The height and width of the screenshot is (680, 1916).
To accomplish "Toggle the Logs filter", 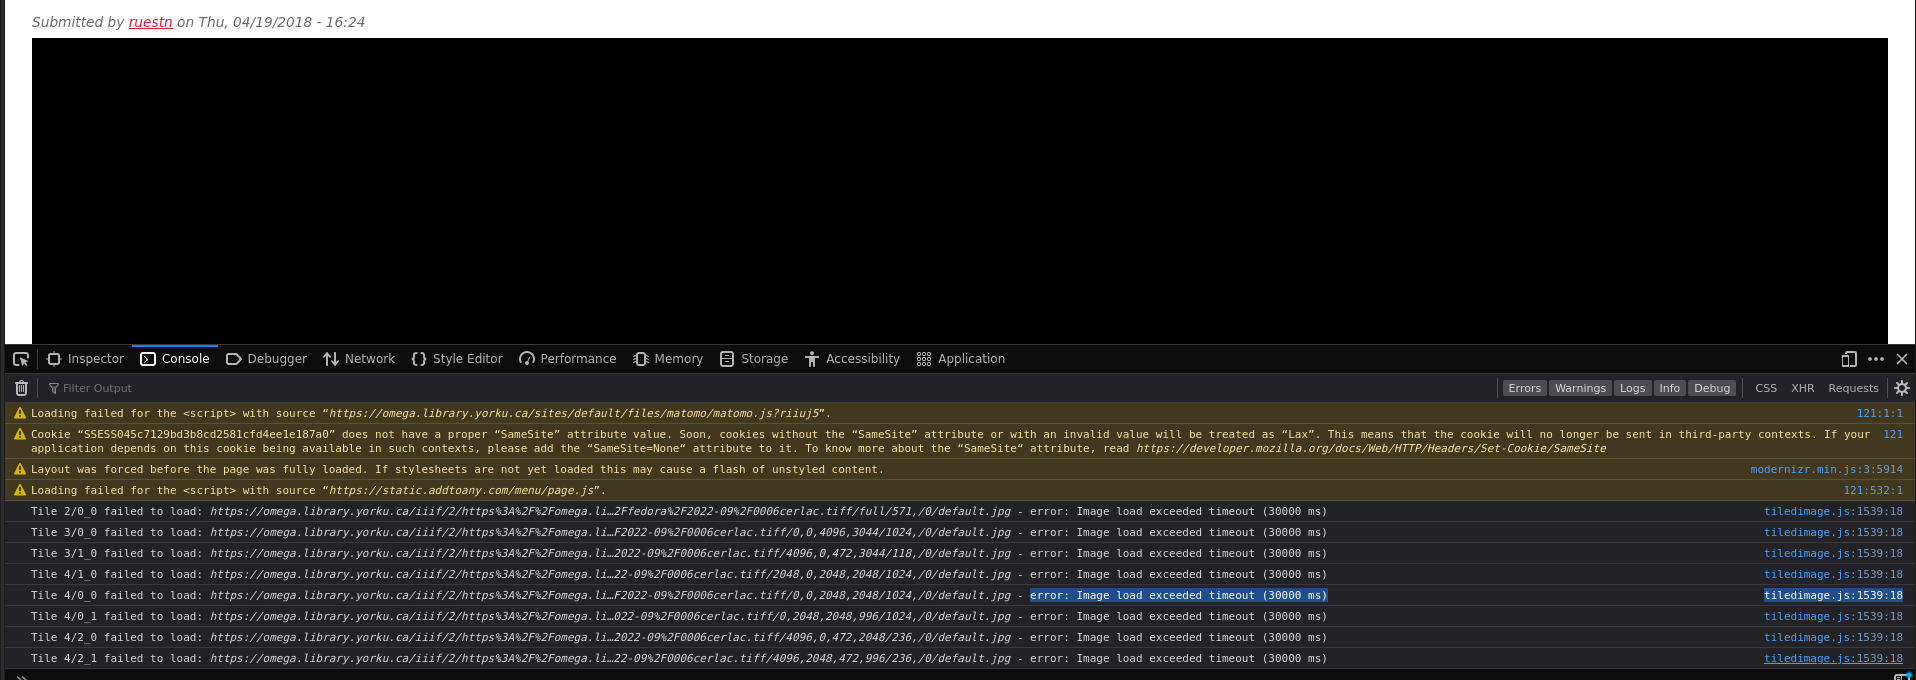I will pos(1633,388).
